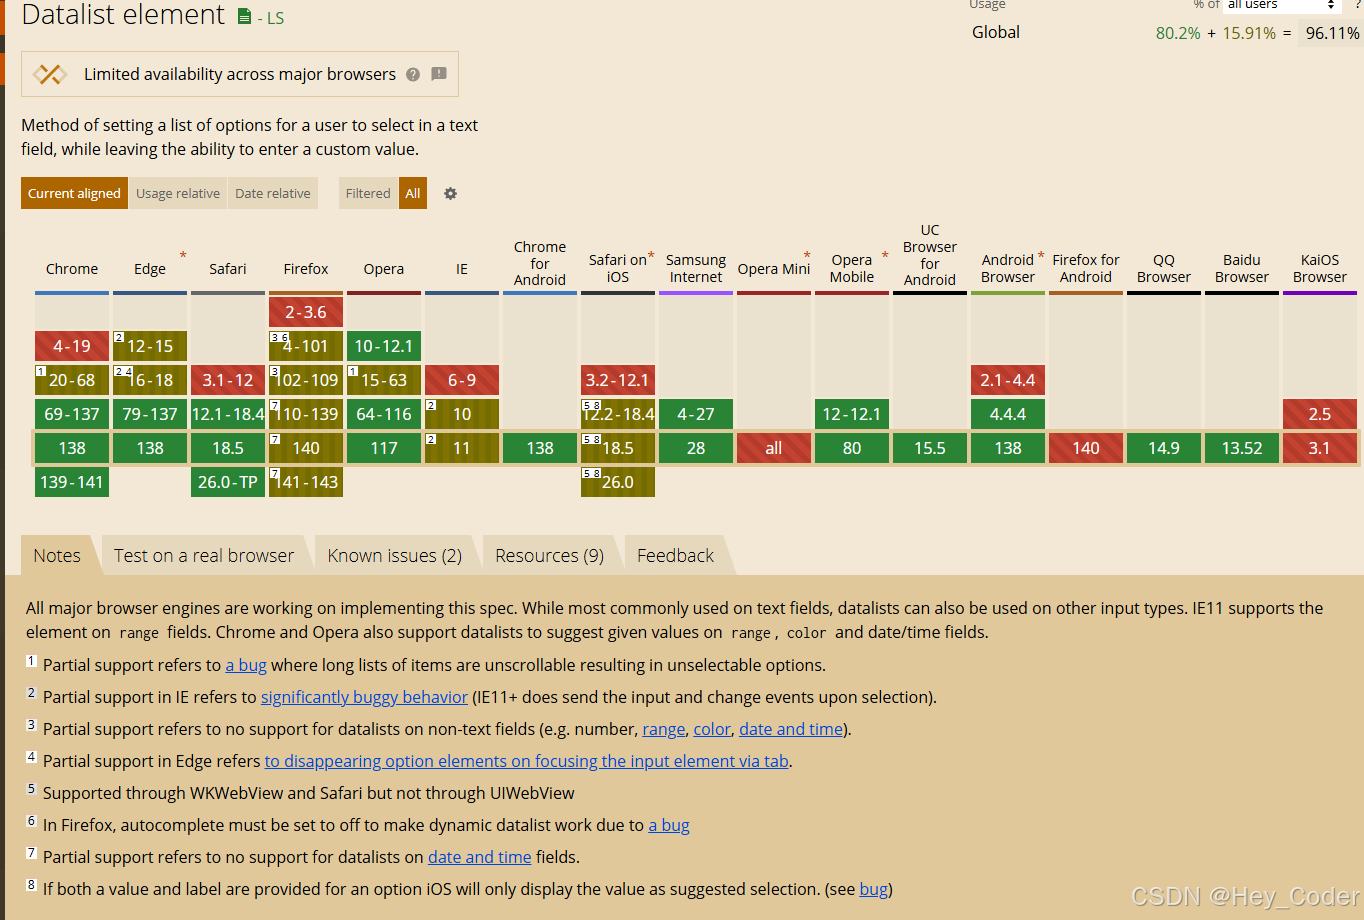Switch to Test on a real browser tab
Viewport: 1364px width, 920px height.
point(204,556)
